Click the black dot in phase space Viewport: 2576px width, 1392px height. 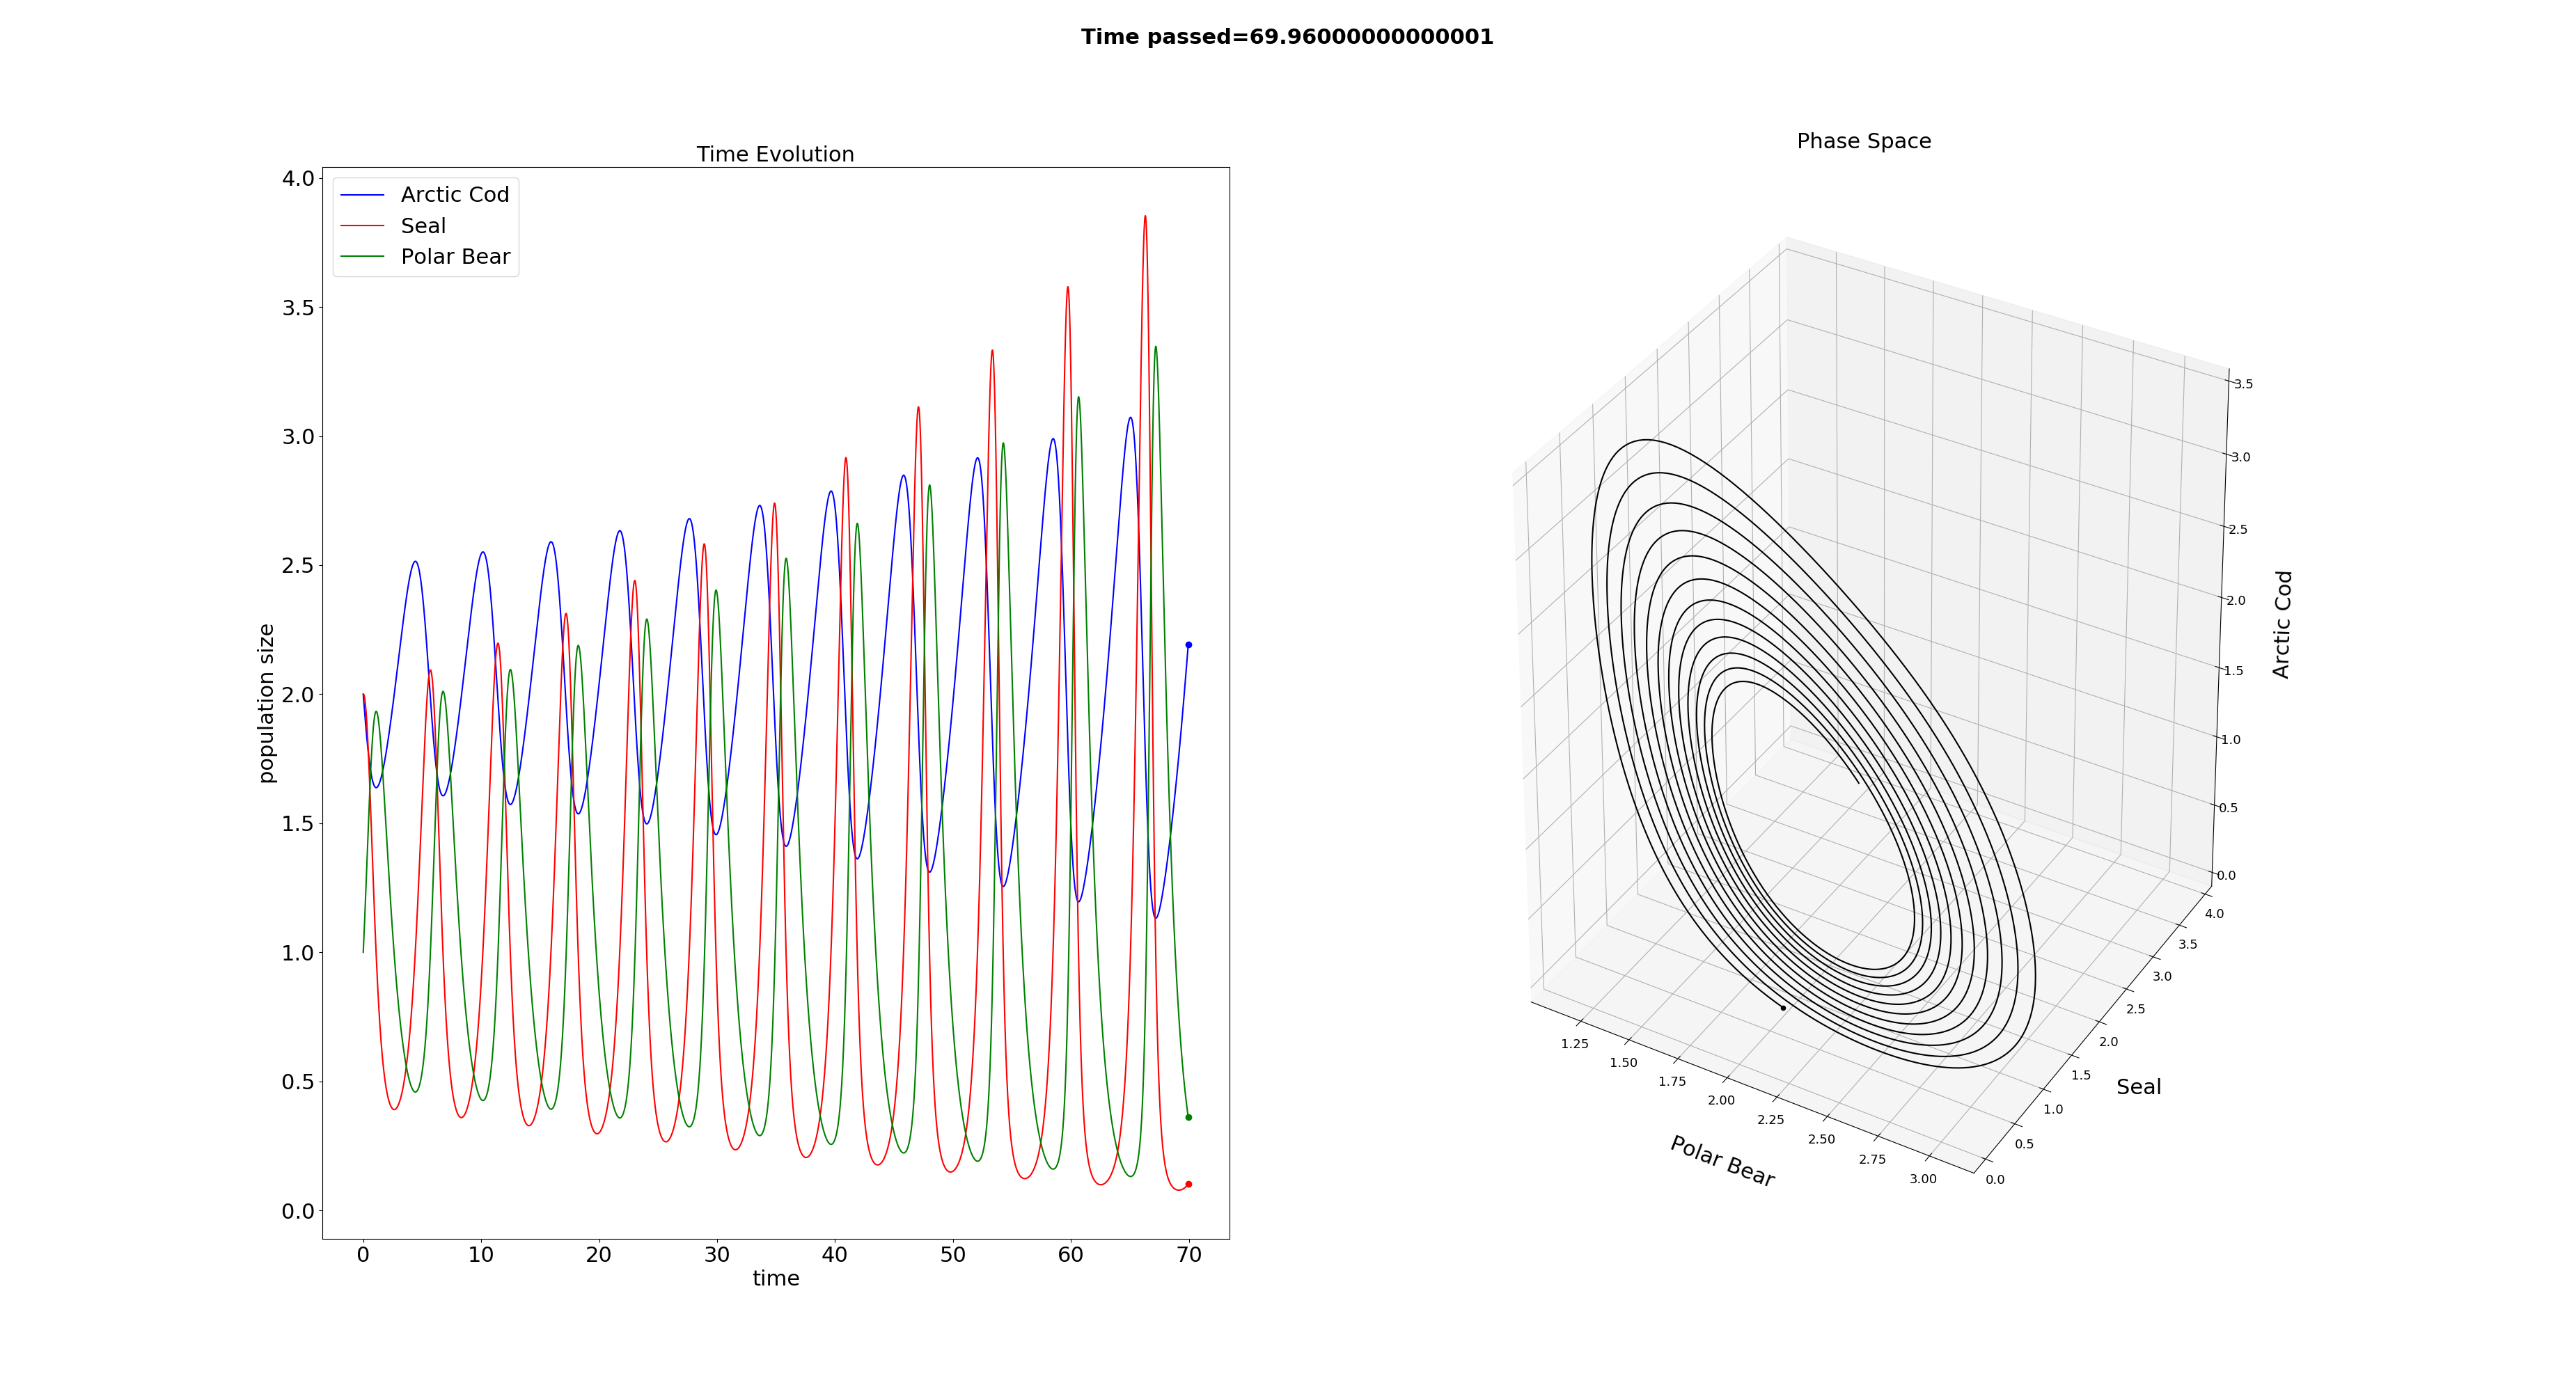click(1783, 1008)
